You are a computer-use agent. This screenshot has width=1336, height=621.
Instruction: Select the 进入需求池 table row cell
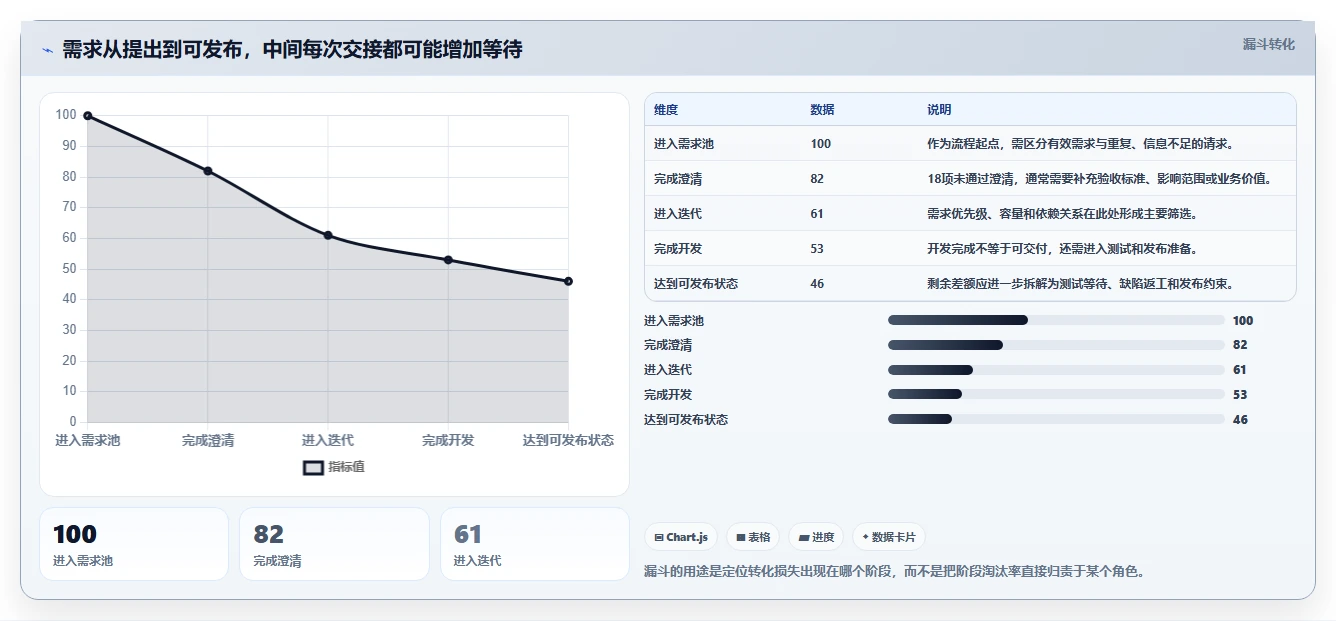click(x=684, y=144)
